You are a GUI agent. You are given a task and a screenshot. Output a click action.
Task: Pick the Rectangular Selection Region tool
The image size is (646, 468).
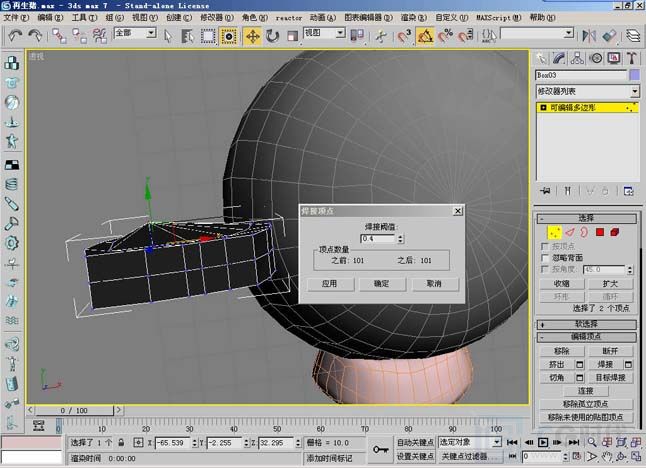tap(208, 36)
